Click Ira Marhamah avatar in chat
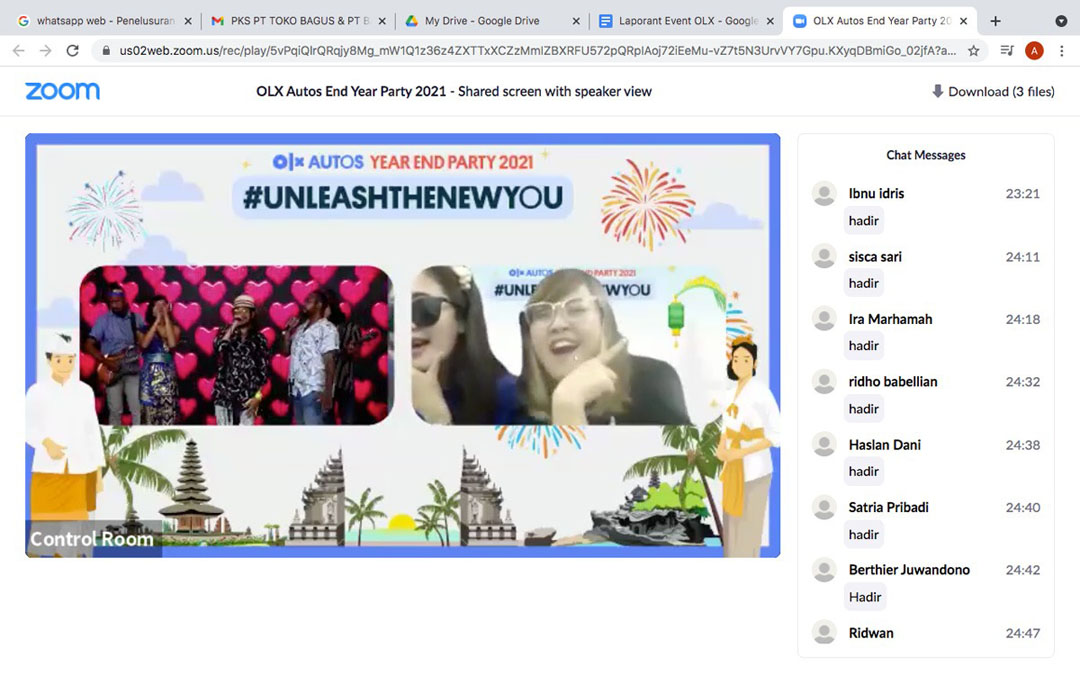 pyautogui.click(x=824, y=319)
